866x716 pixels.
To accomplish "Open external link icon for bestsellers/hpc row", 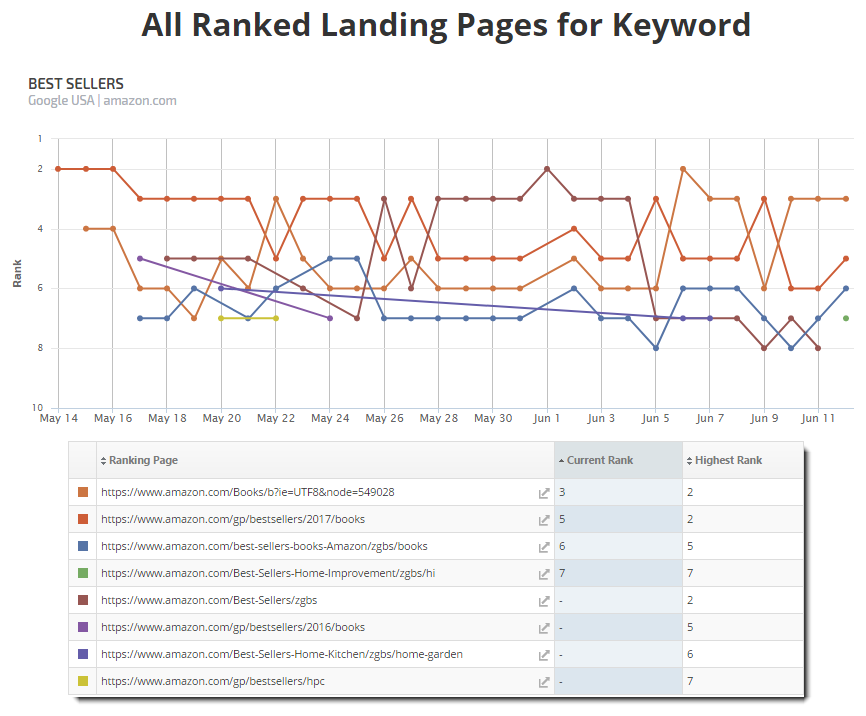I will point(544,682).
